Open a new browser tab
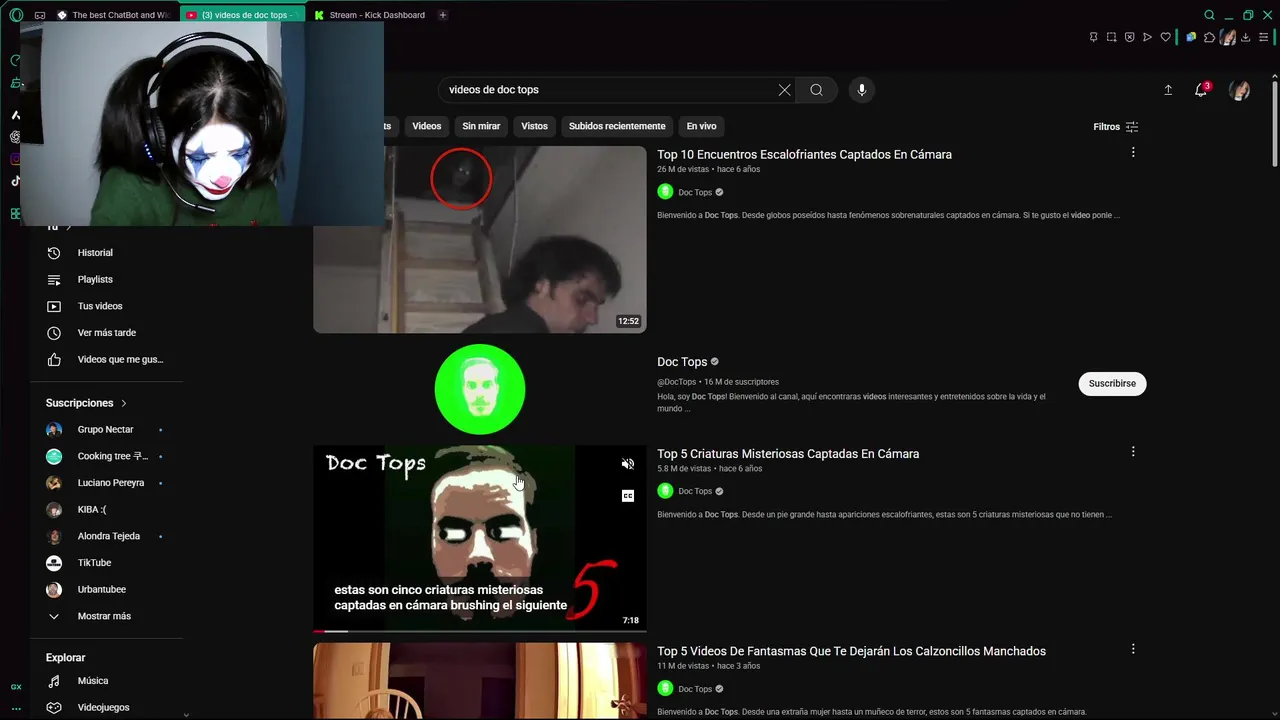The height and width of the screenshot is (720, 1280). pyautogui.click(x=442, y=15)
